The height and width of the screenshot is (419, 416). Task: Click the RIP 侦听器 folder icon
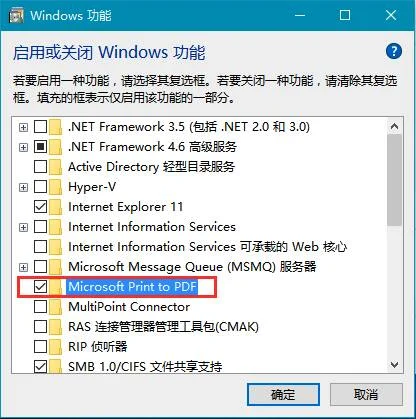(55, 347)
